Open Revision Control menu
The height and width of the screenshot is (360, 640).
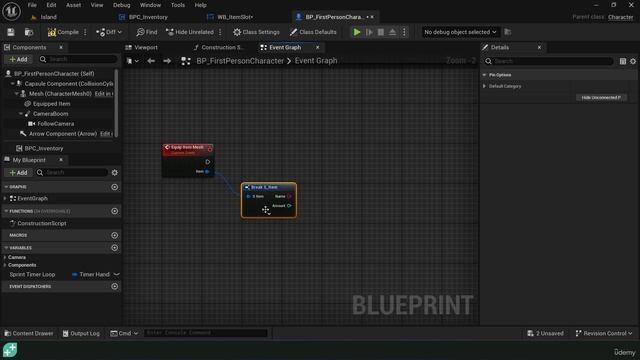pos(604,333)
